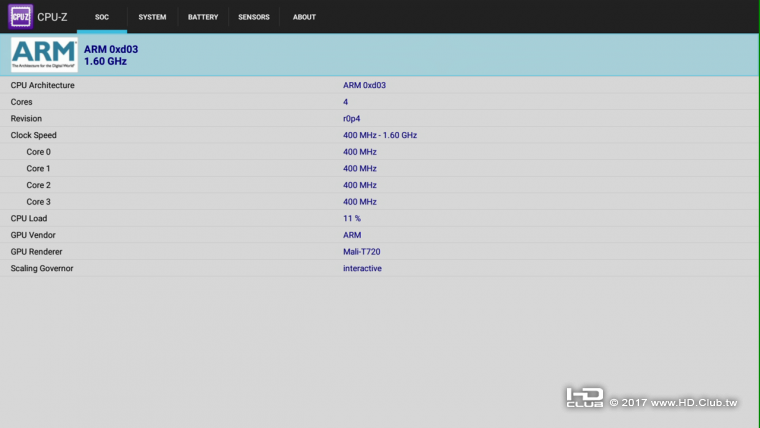
Task: Select the 400 MHz - 1.60 GHz value
Action: pos(380,135)
